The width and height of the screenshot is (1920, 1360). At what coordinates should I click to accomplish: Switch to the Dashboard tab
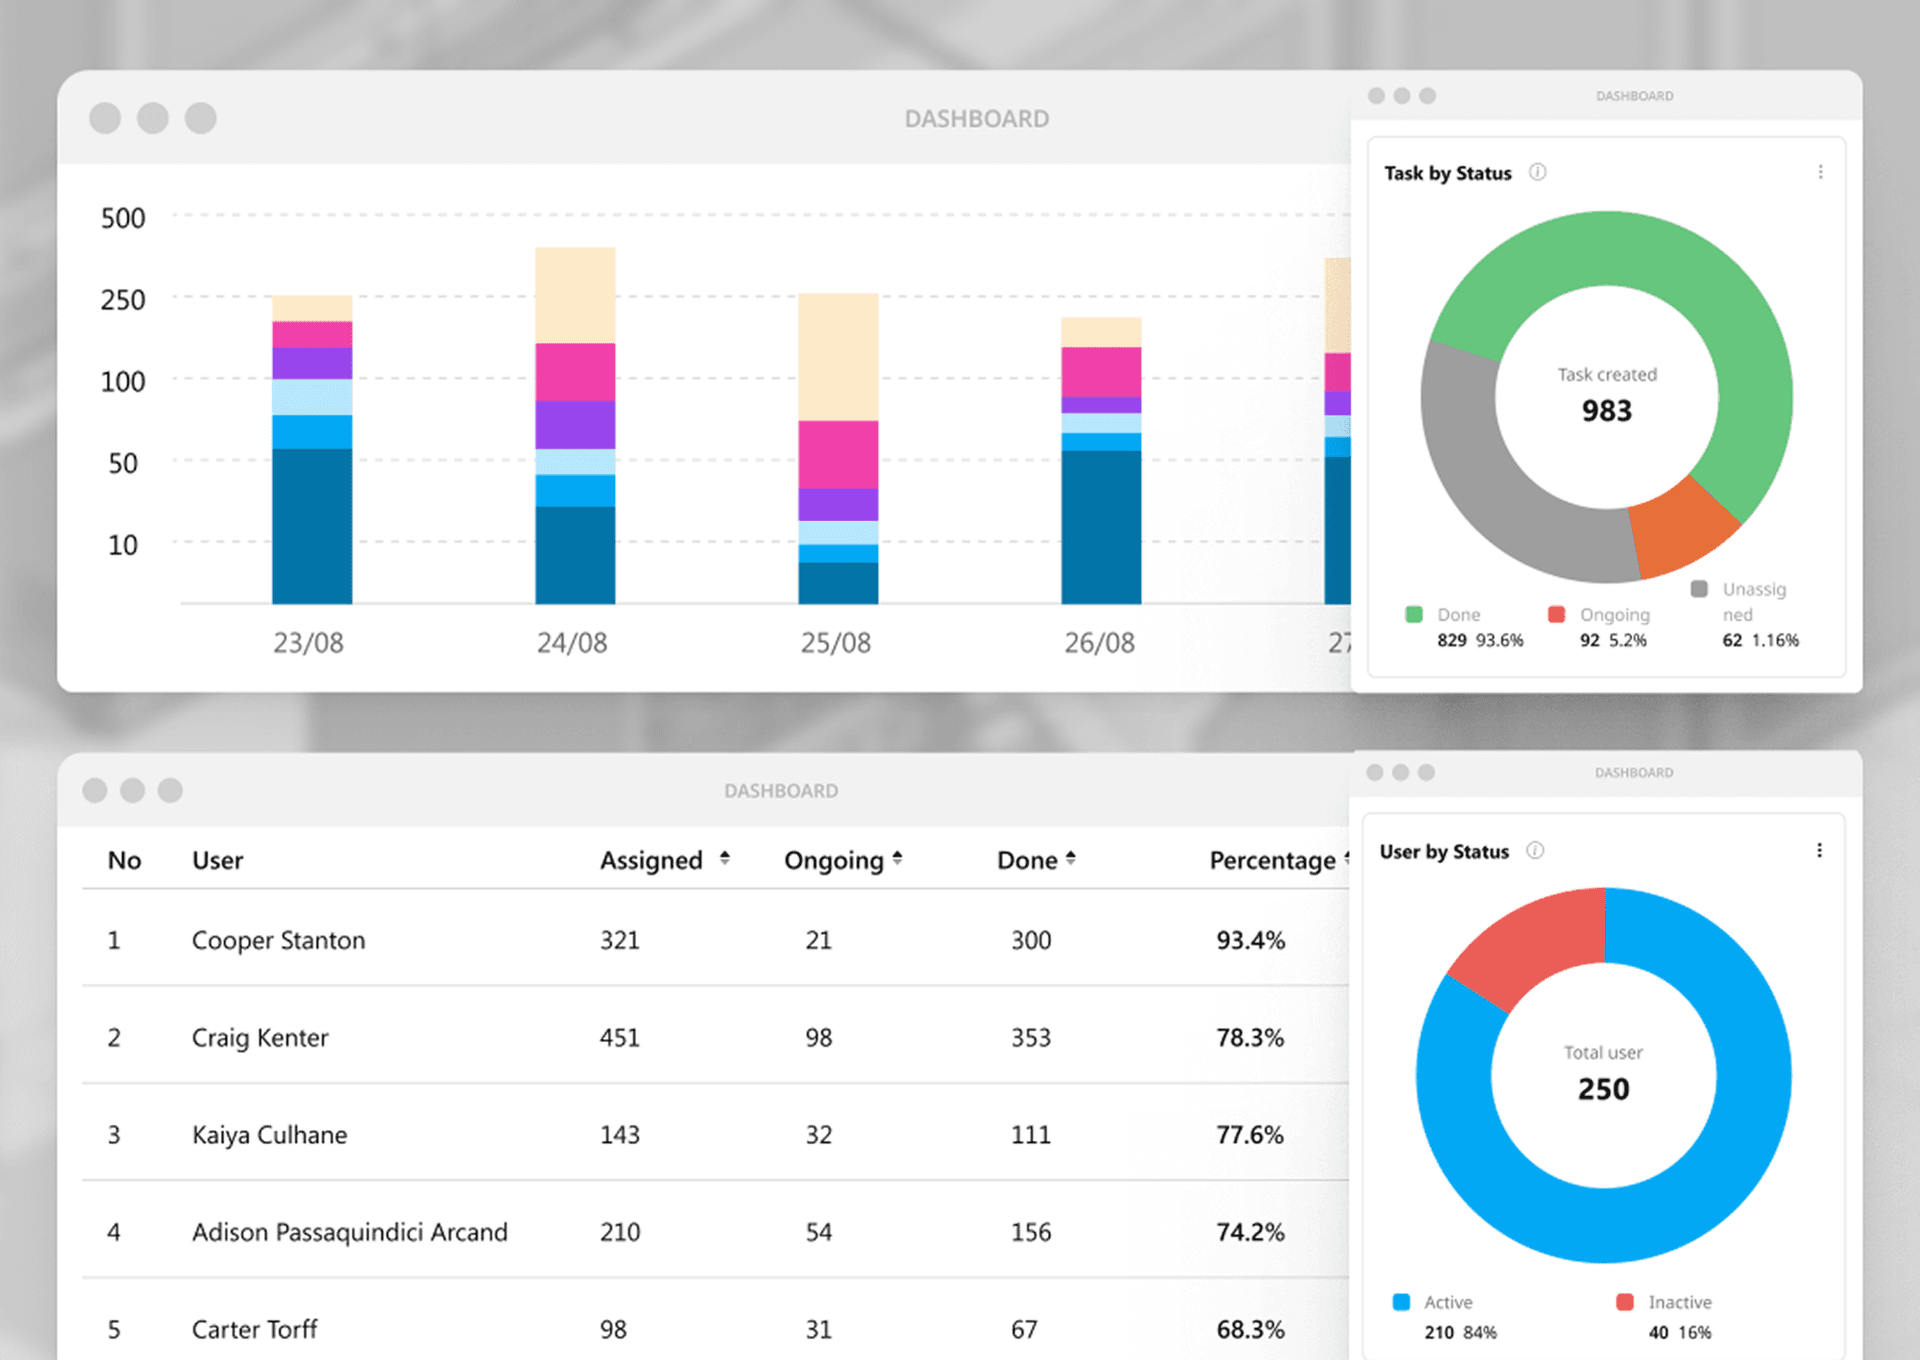[977, 118]
